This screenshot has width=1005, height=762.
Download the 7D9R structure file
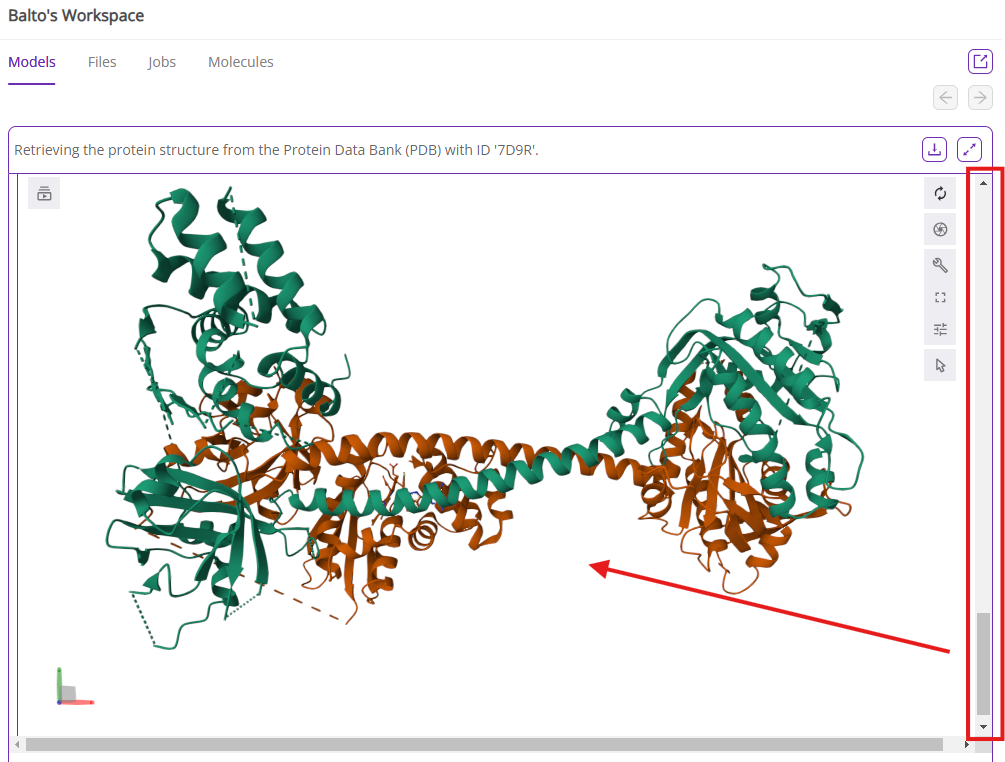[x=934, y=150]
